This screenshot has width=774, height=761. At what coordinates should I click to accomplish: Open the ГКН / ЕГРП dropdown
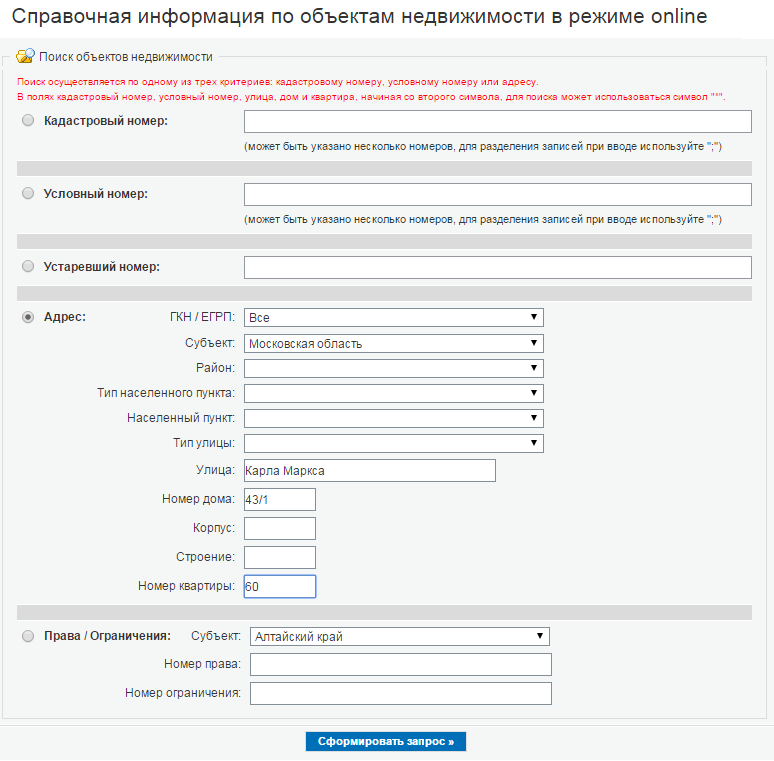point(393,317)
